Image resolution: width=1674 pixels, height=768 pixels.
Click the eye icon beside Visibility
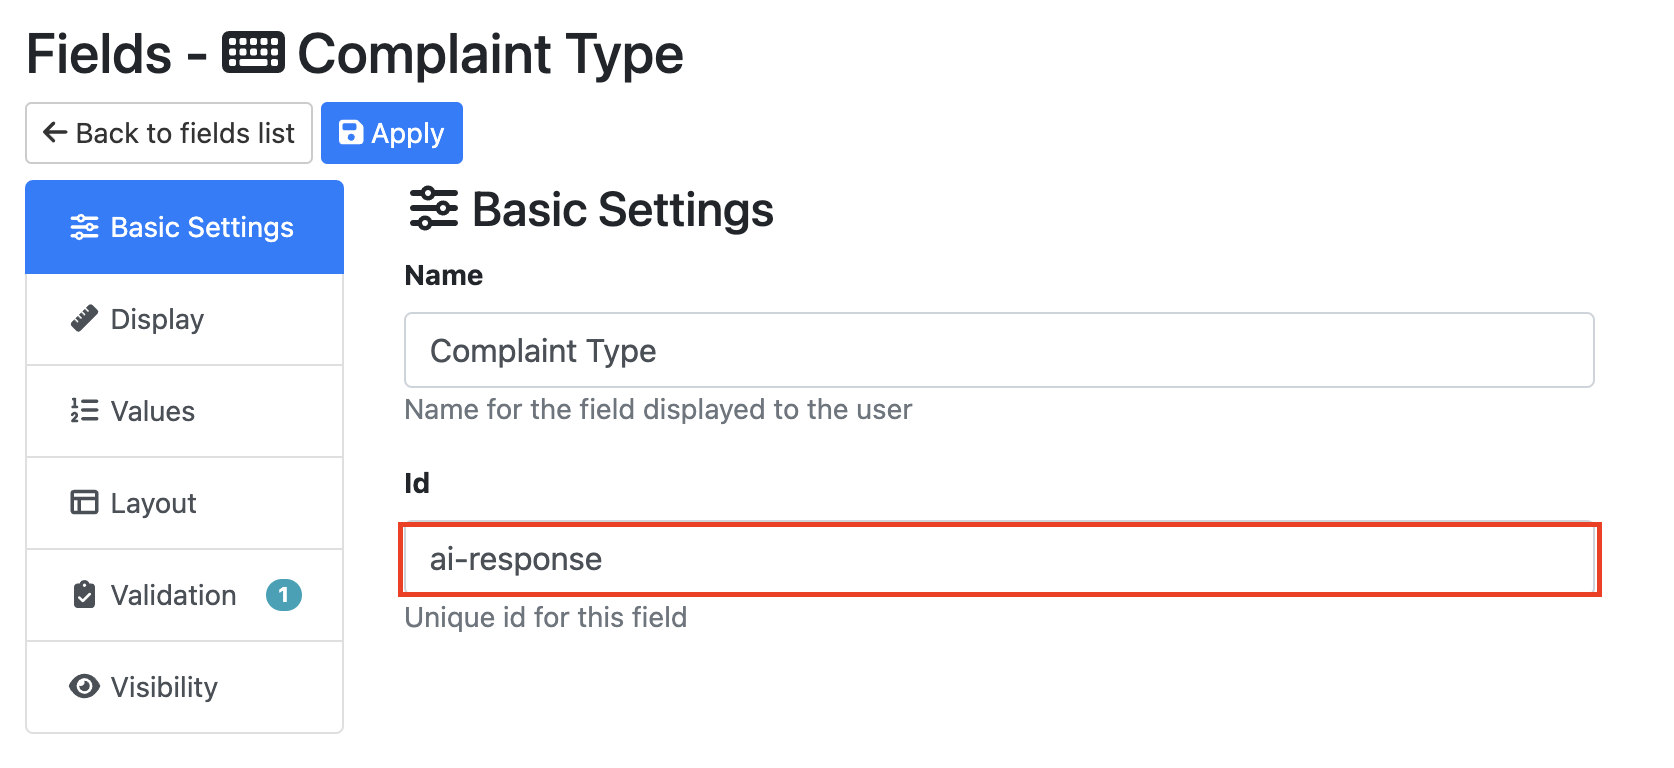(84, 686)
